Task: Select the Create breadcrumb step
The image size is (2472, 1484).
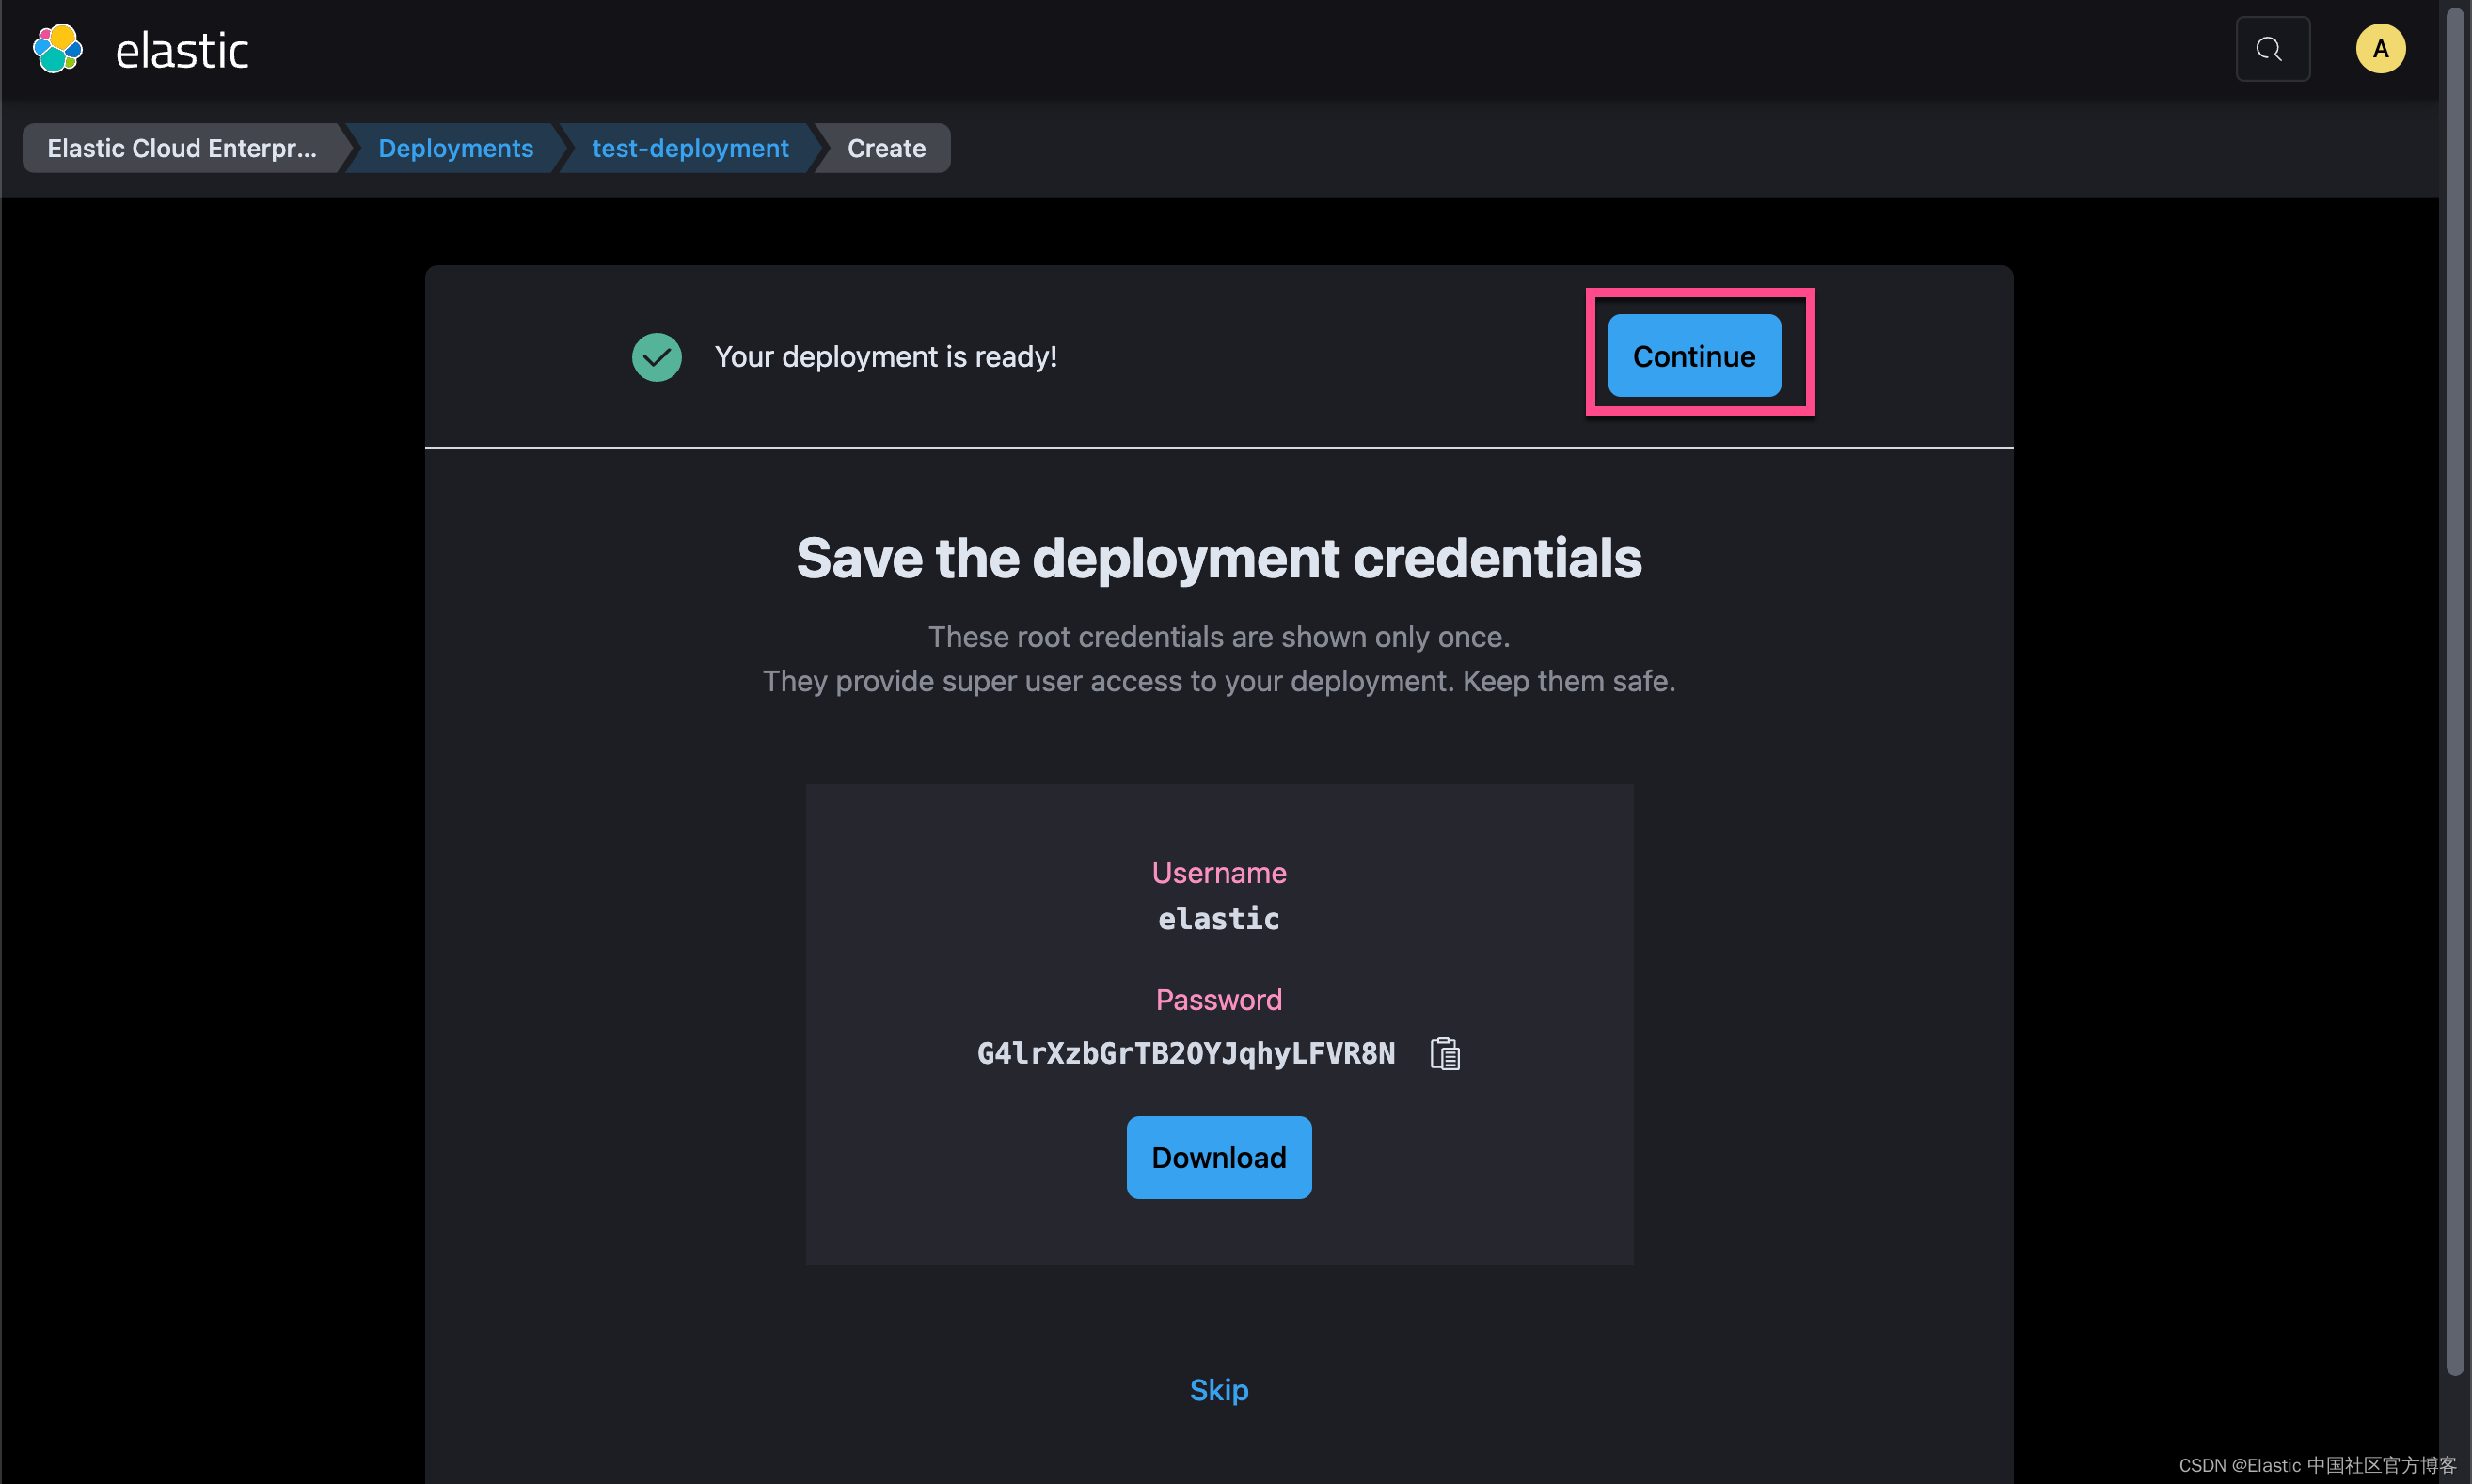Action: [x=886, y=148]
